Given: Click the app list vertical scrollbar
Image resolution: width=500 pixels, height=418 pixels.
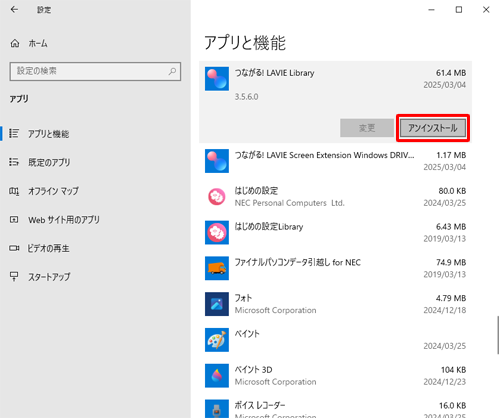Looking at the screenshot, I should (497, 335).
